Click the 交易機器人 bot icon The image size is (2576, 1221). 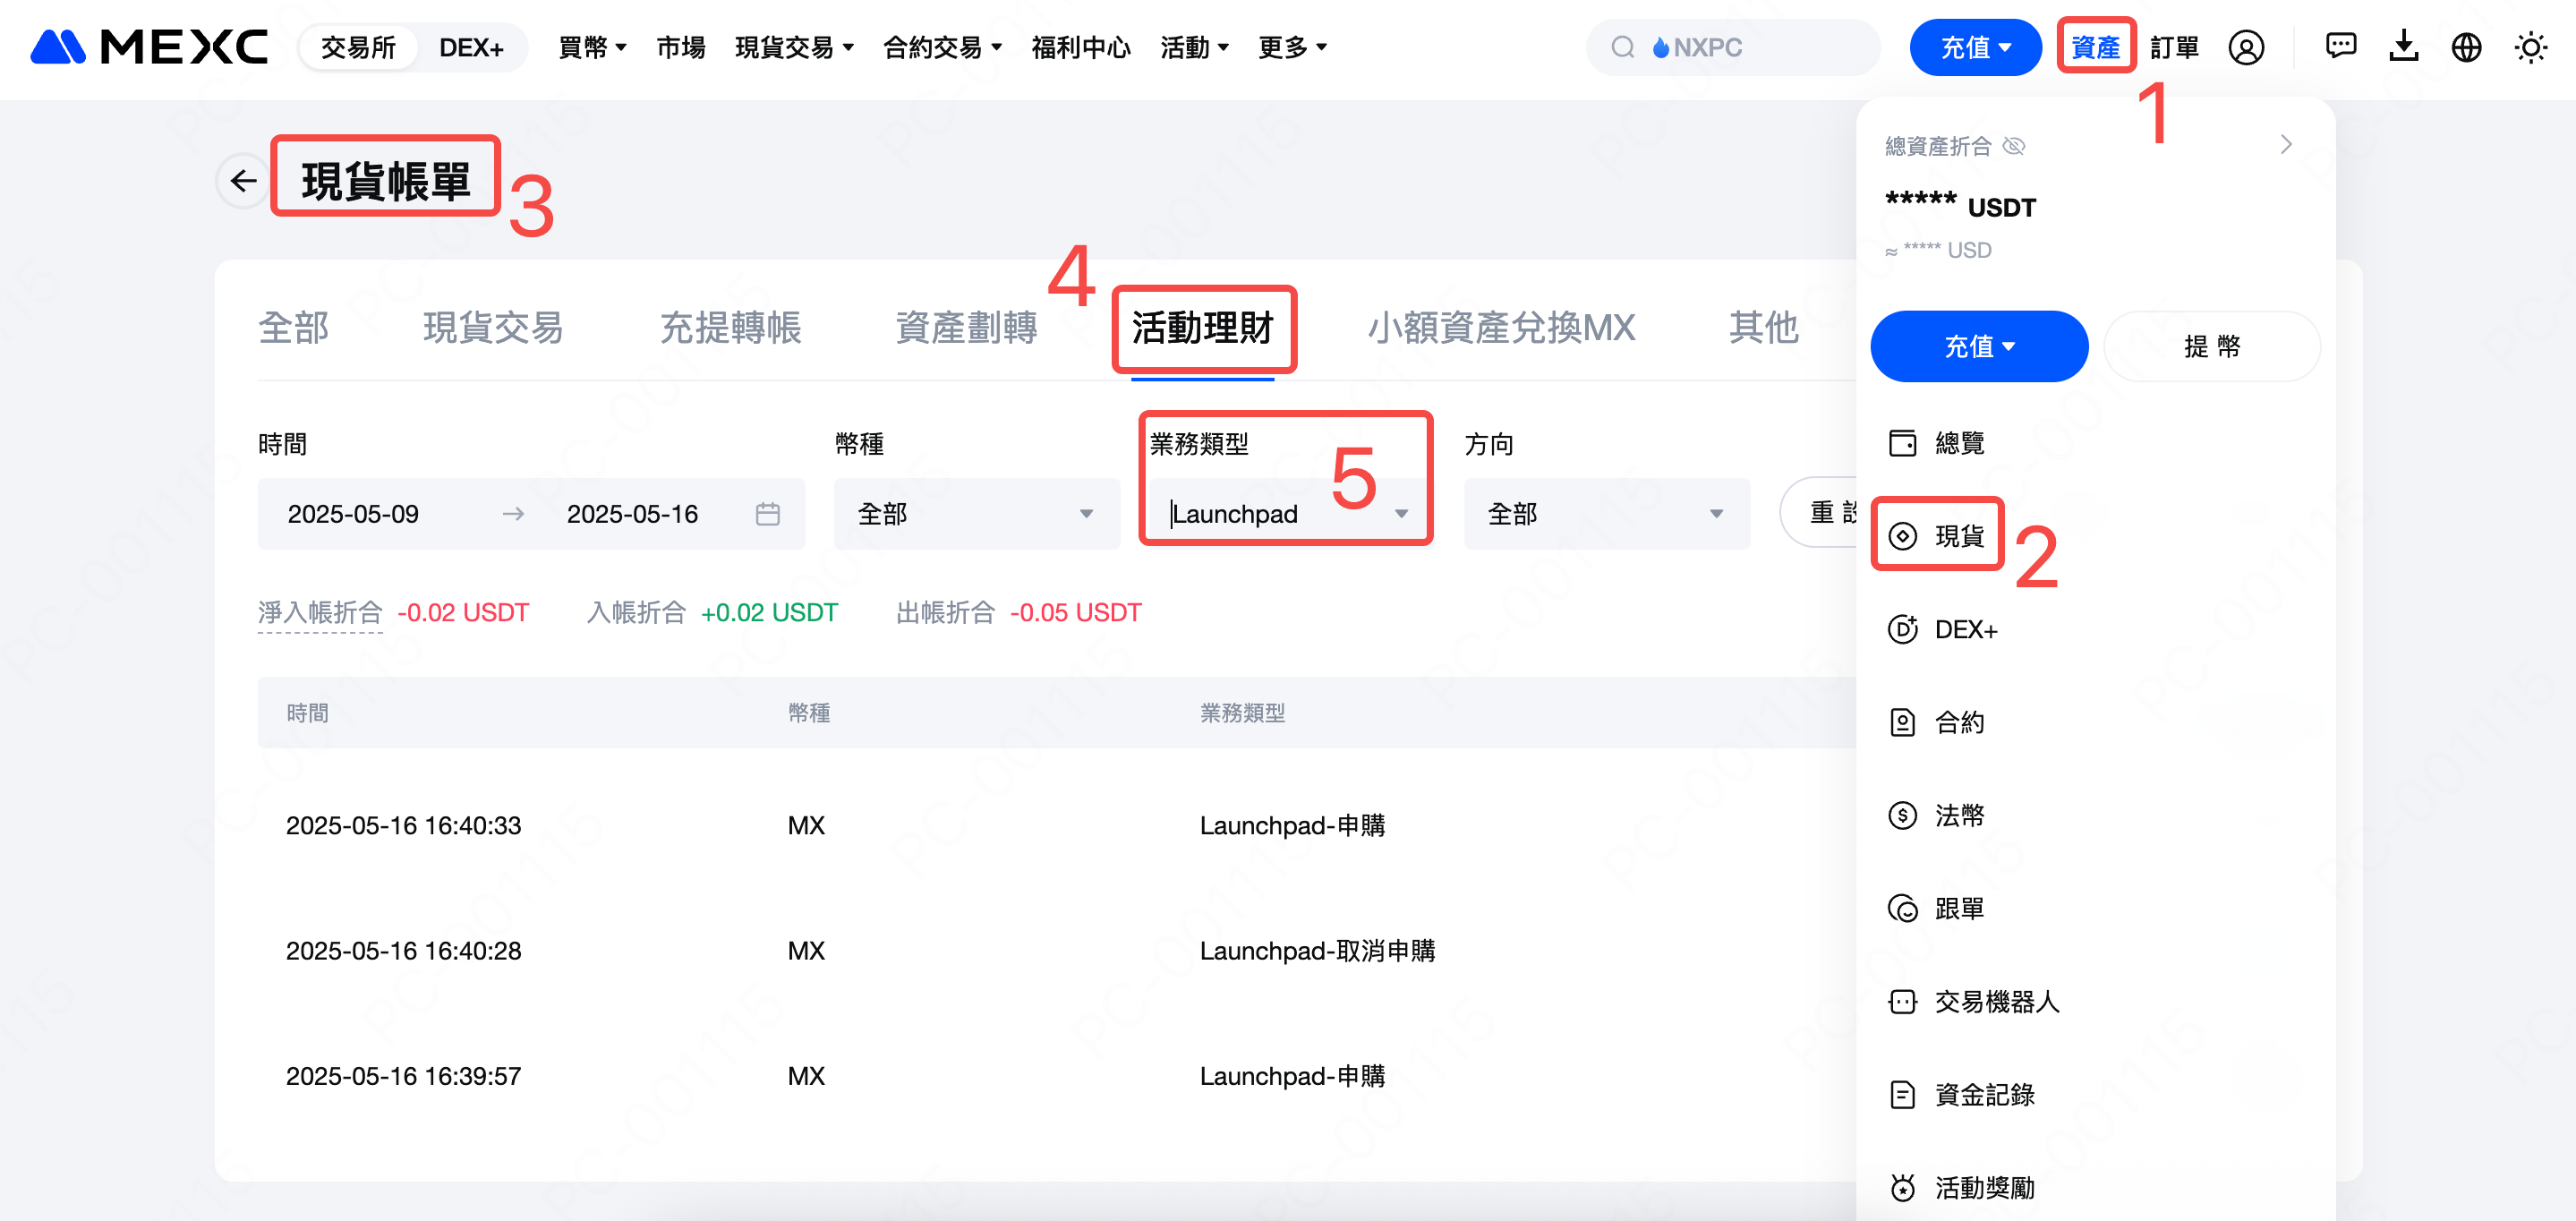coord(1902,1001)
